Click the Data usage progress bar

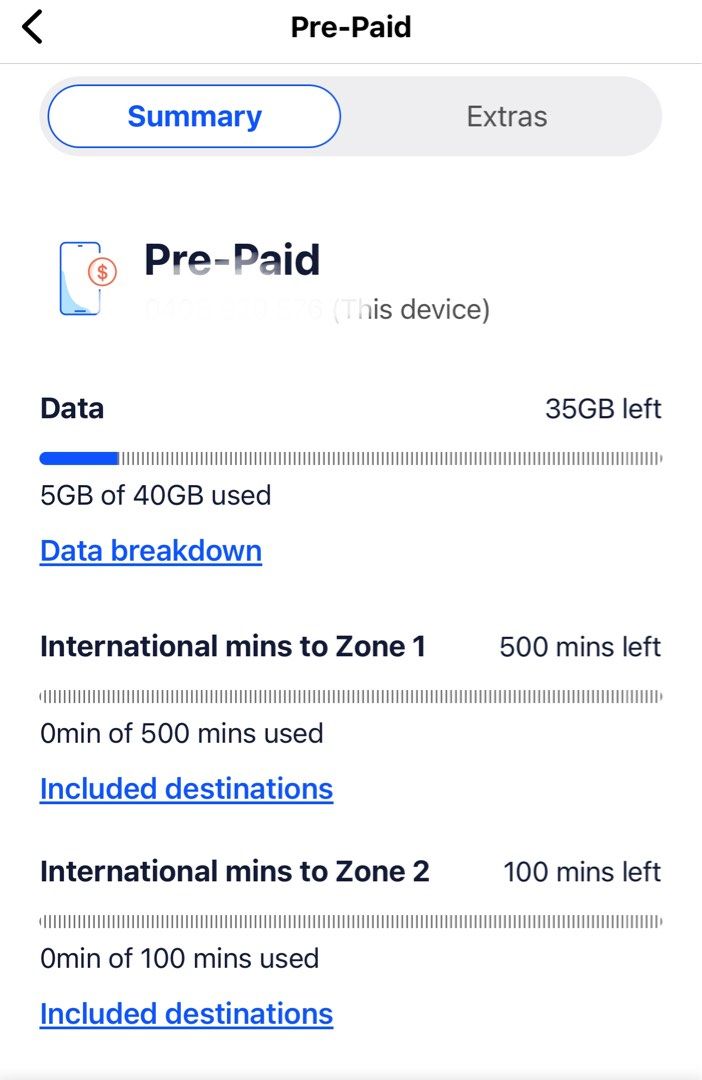(350, 458)
